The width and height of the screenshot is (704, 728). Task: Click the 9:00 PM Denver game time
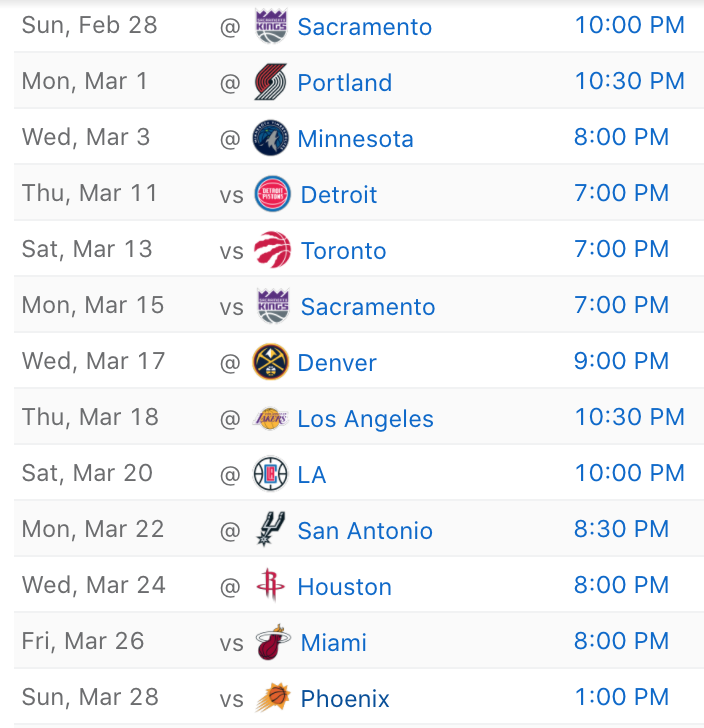click(x=621, y=361)
